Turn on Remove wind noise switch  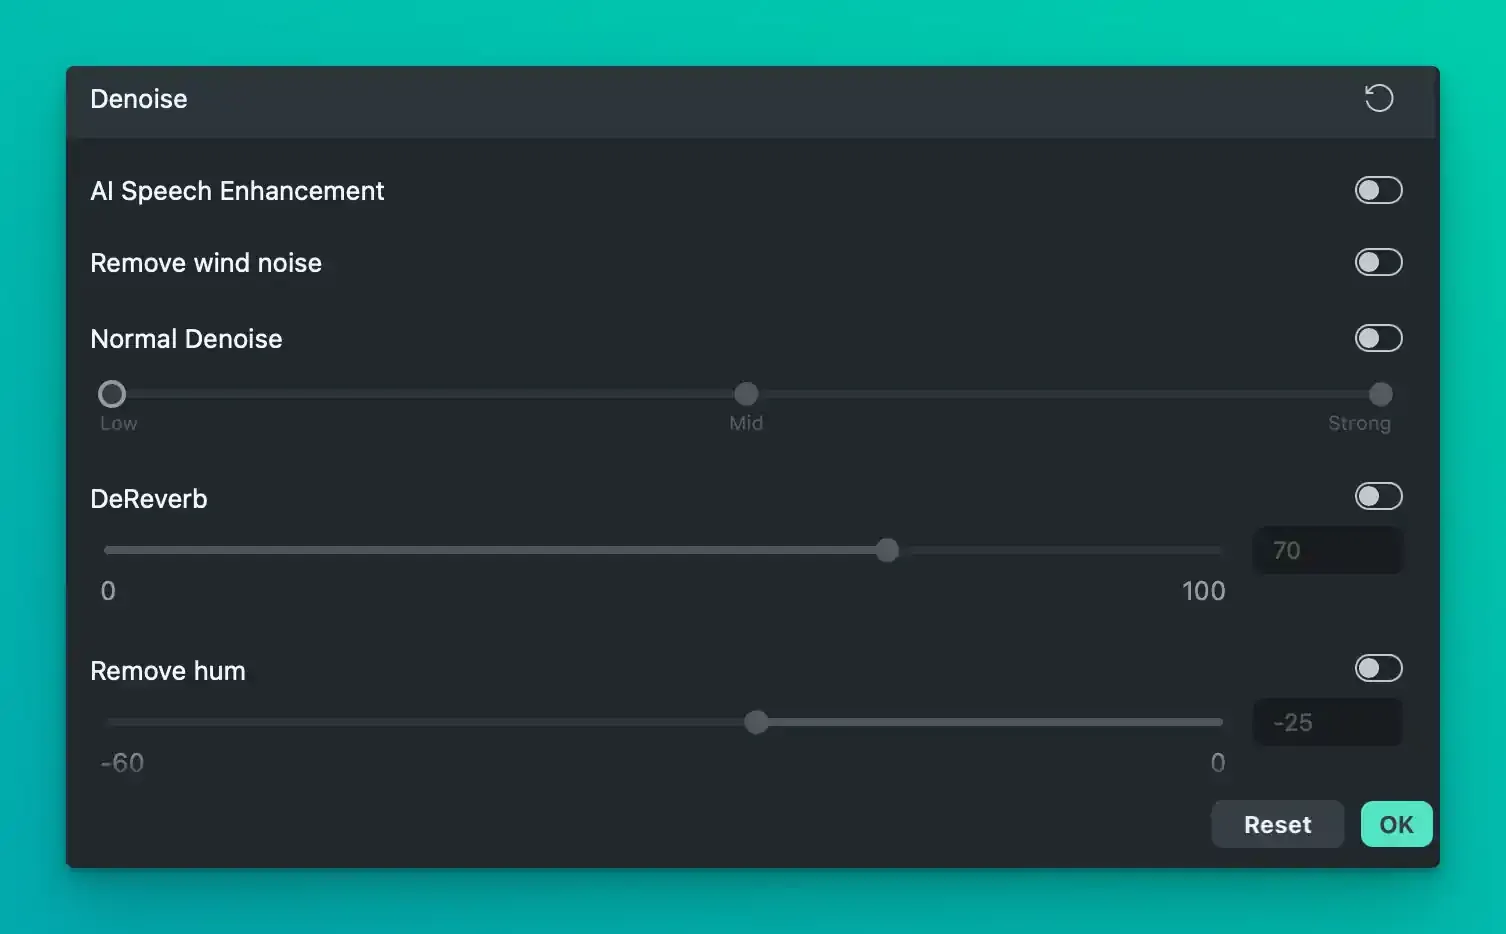[x=1379, y=262]
